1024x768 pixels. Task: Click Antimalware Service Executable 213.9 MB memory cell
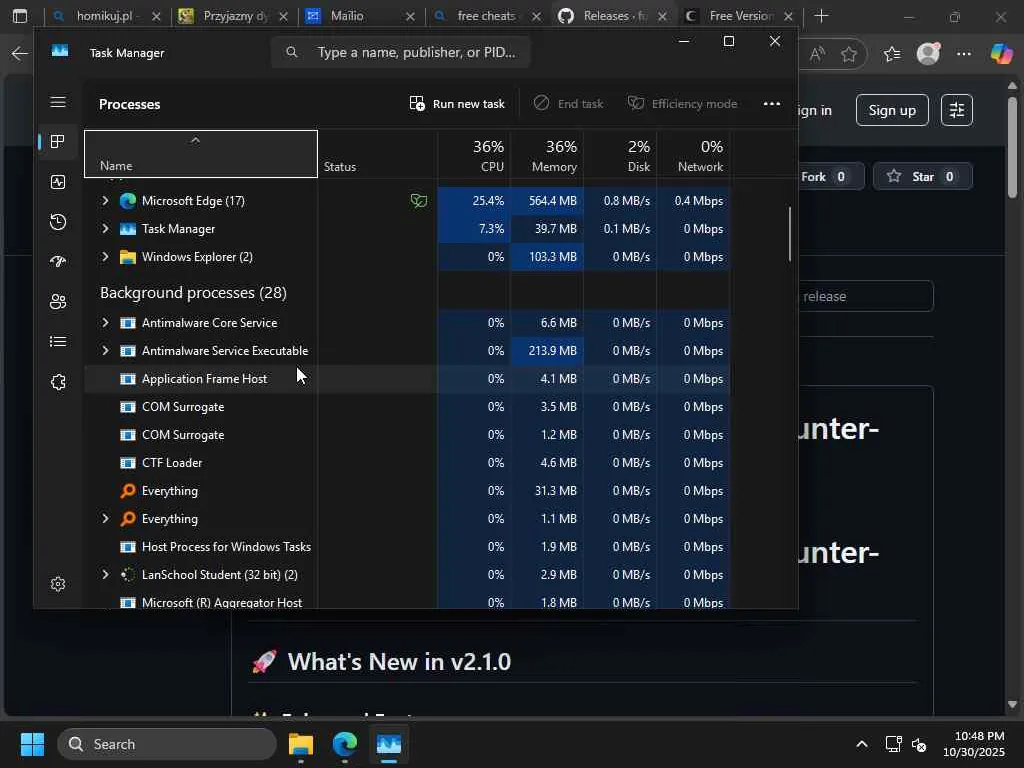tap(547, 351)
